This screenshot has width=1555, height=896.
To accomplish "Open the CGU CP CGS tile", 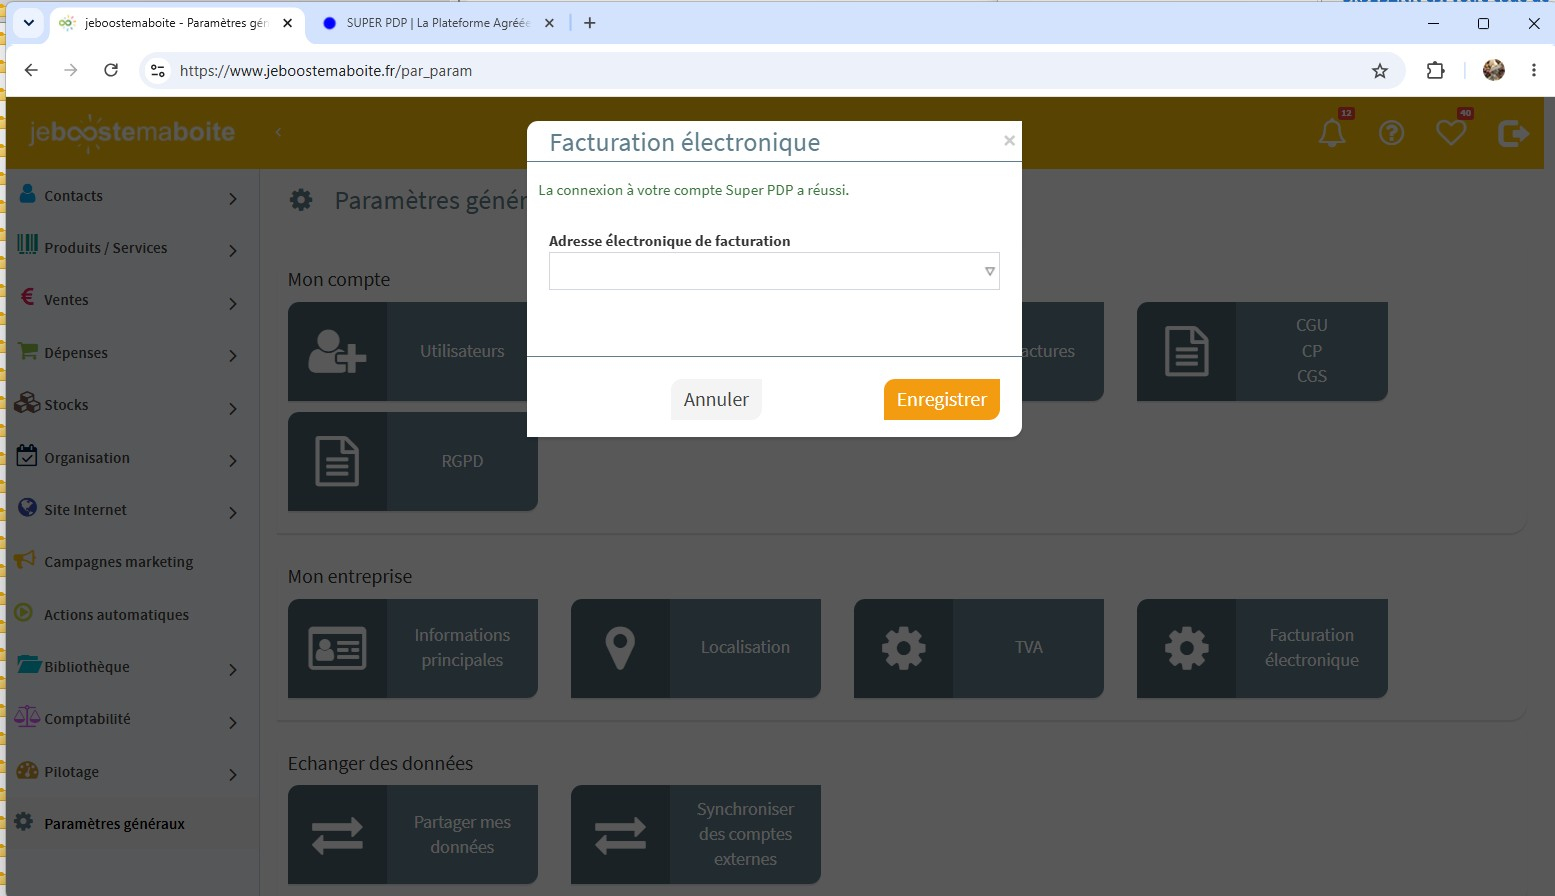I will coord(1262,351).
